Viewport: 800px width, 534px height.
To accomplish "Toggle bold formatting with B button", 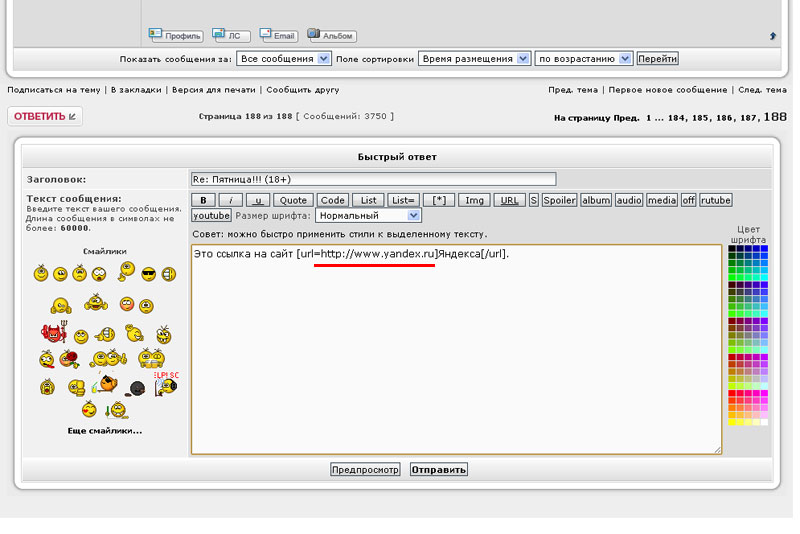I will pyautogui.click(x=203, y=200).
